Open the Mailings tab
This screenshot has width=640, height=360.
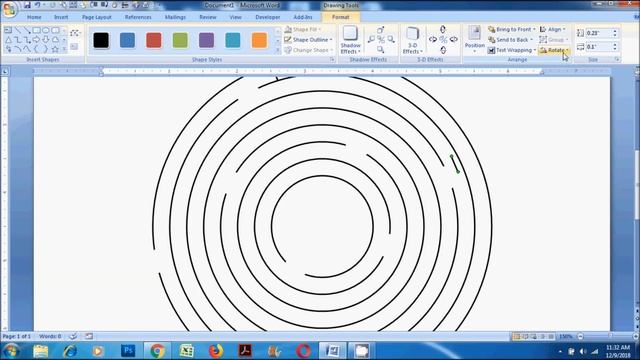176,17
